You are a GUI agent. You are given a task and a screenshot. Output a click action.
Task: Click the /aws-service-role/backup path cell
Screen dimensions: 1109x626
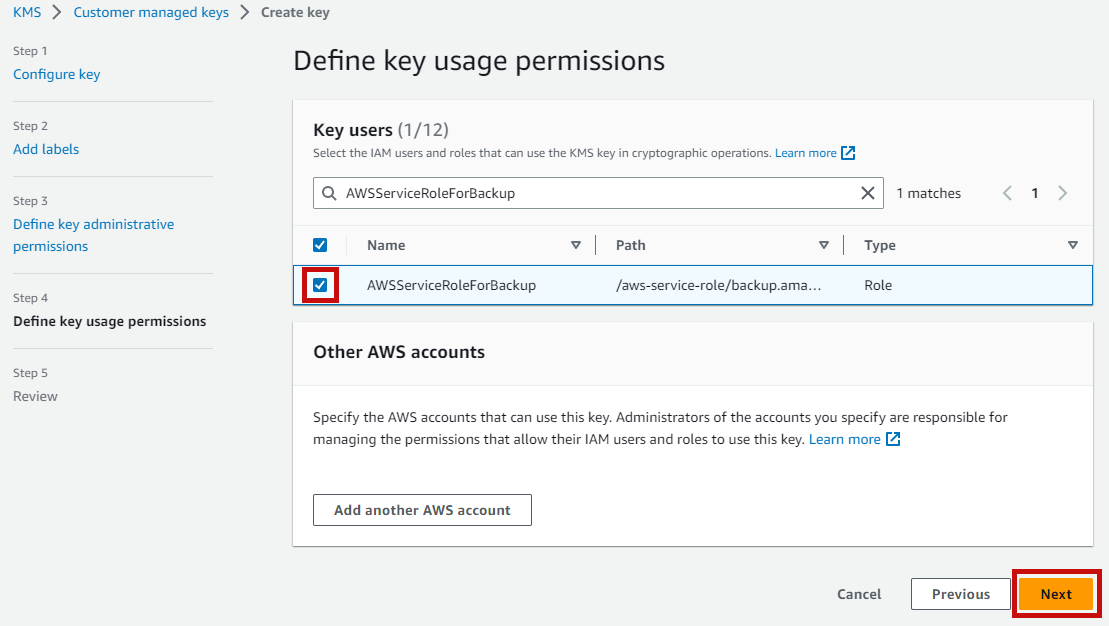pyautogui.click(x=719, y=285)
